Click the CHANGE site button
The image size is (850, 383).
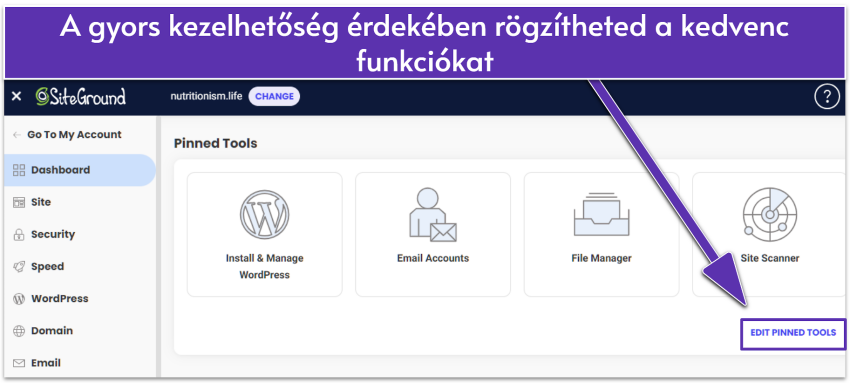click(x=274, y=96)
